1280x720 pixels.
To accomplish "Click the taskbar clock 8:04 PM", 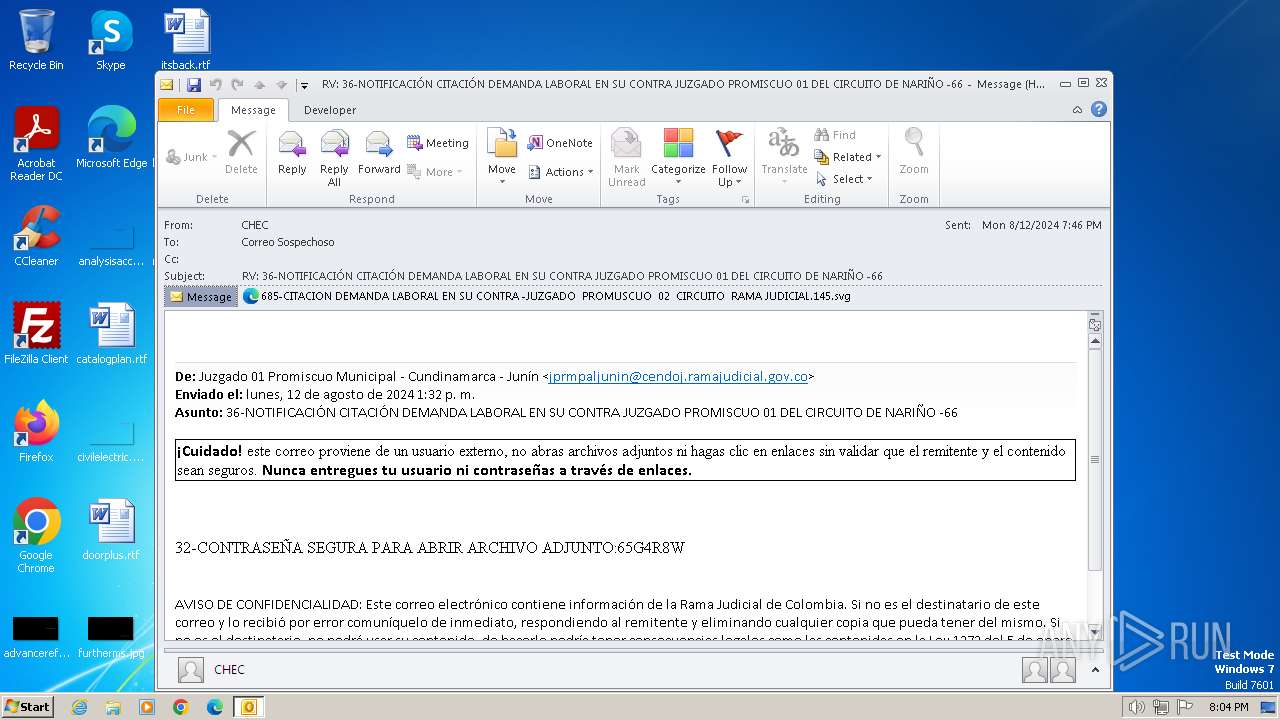I will [1228, 707].
